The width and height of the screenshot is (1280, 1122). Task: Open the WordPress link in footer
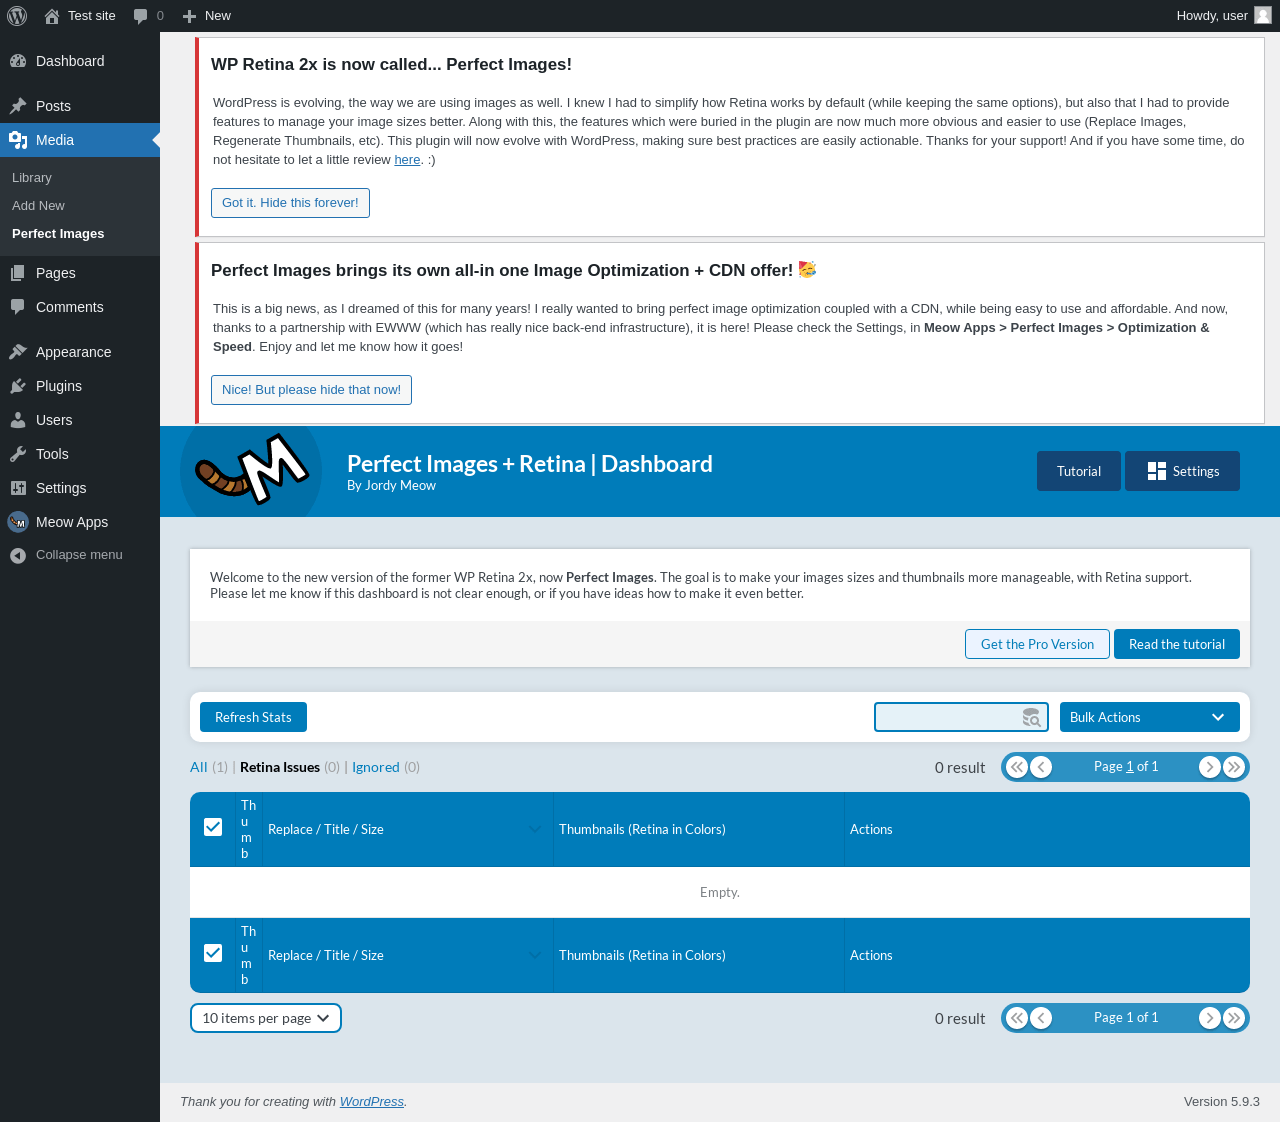[x=372, y=1102]
